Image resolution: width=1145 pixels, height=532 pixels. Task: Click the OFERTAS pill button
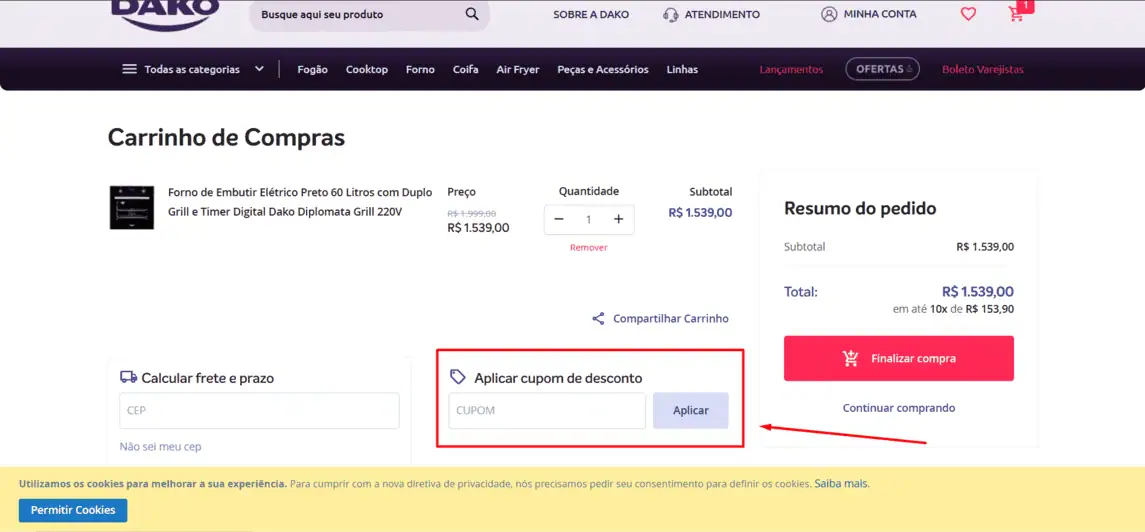(x=882, y=69)
